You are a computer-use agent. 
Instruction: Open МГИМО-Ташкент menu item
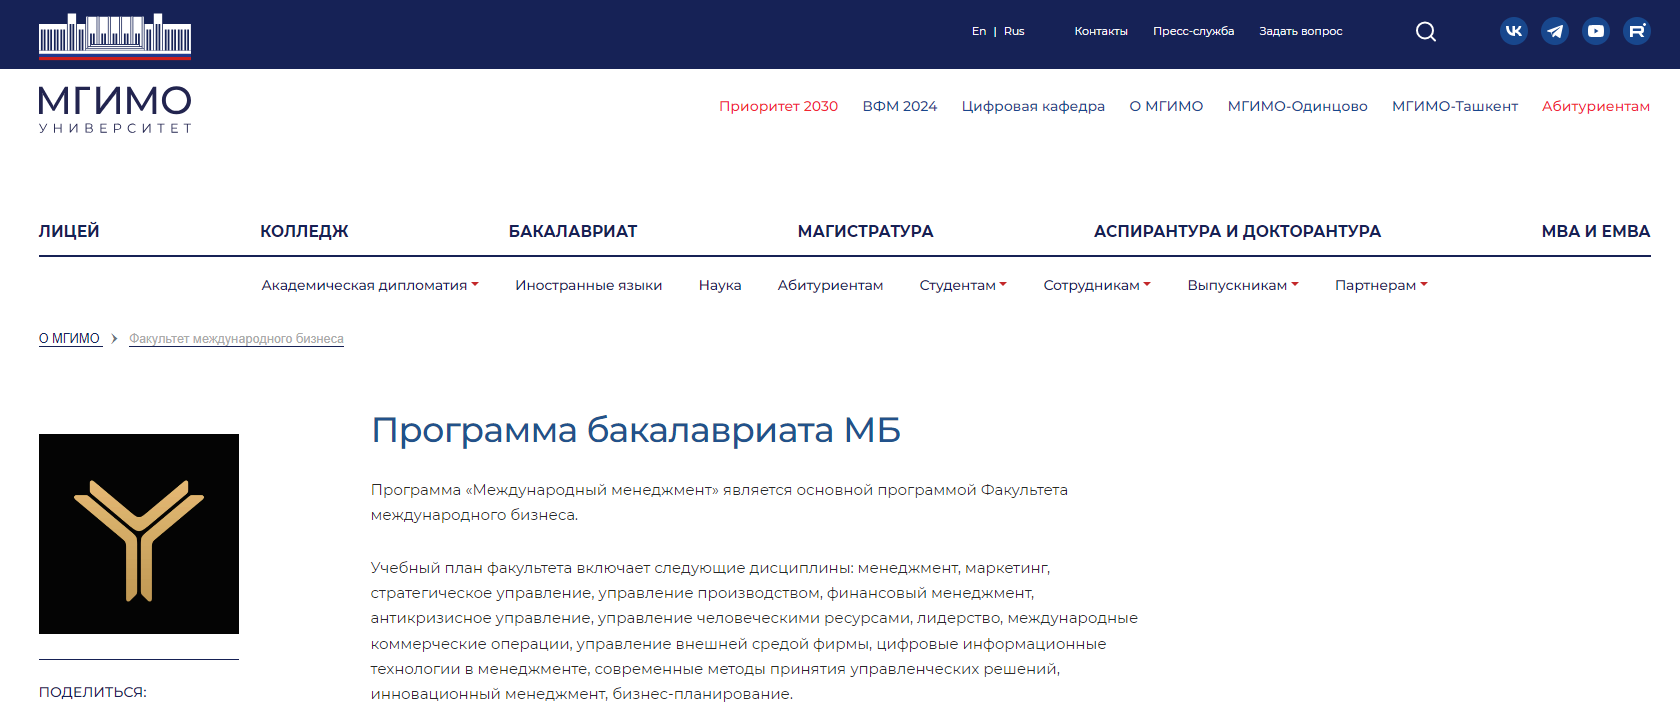tap(1455, 106)
